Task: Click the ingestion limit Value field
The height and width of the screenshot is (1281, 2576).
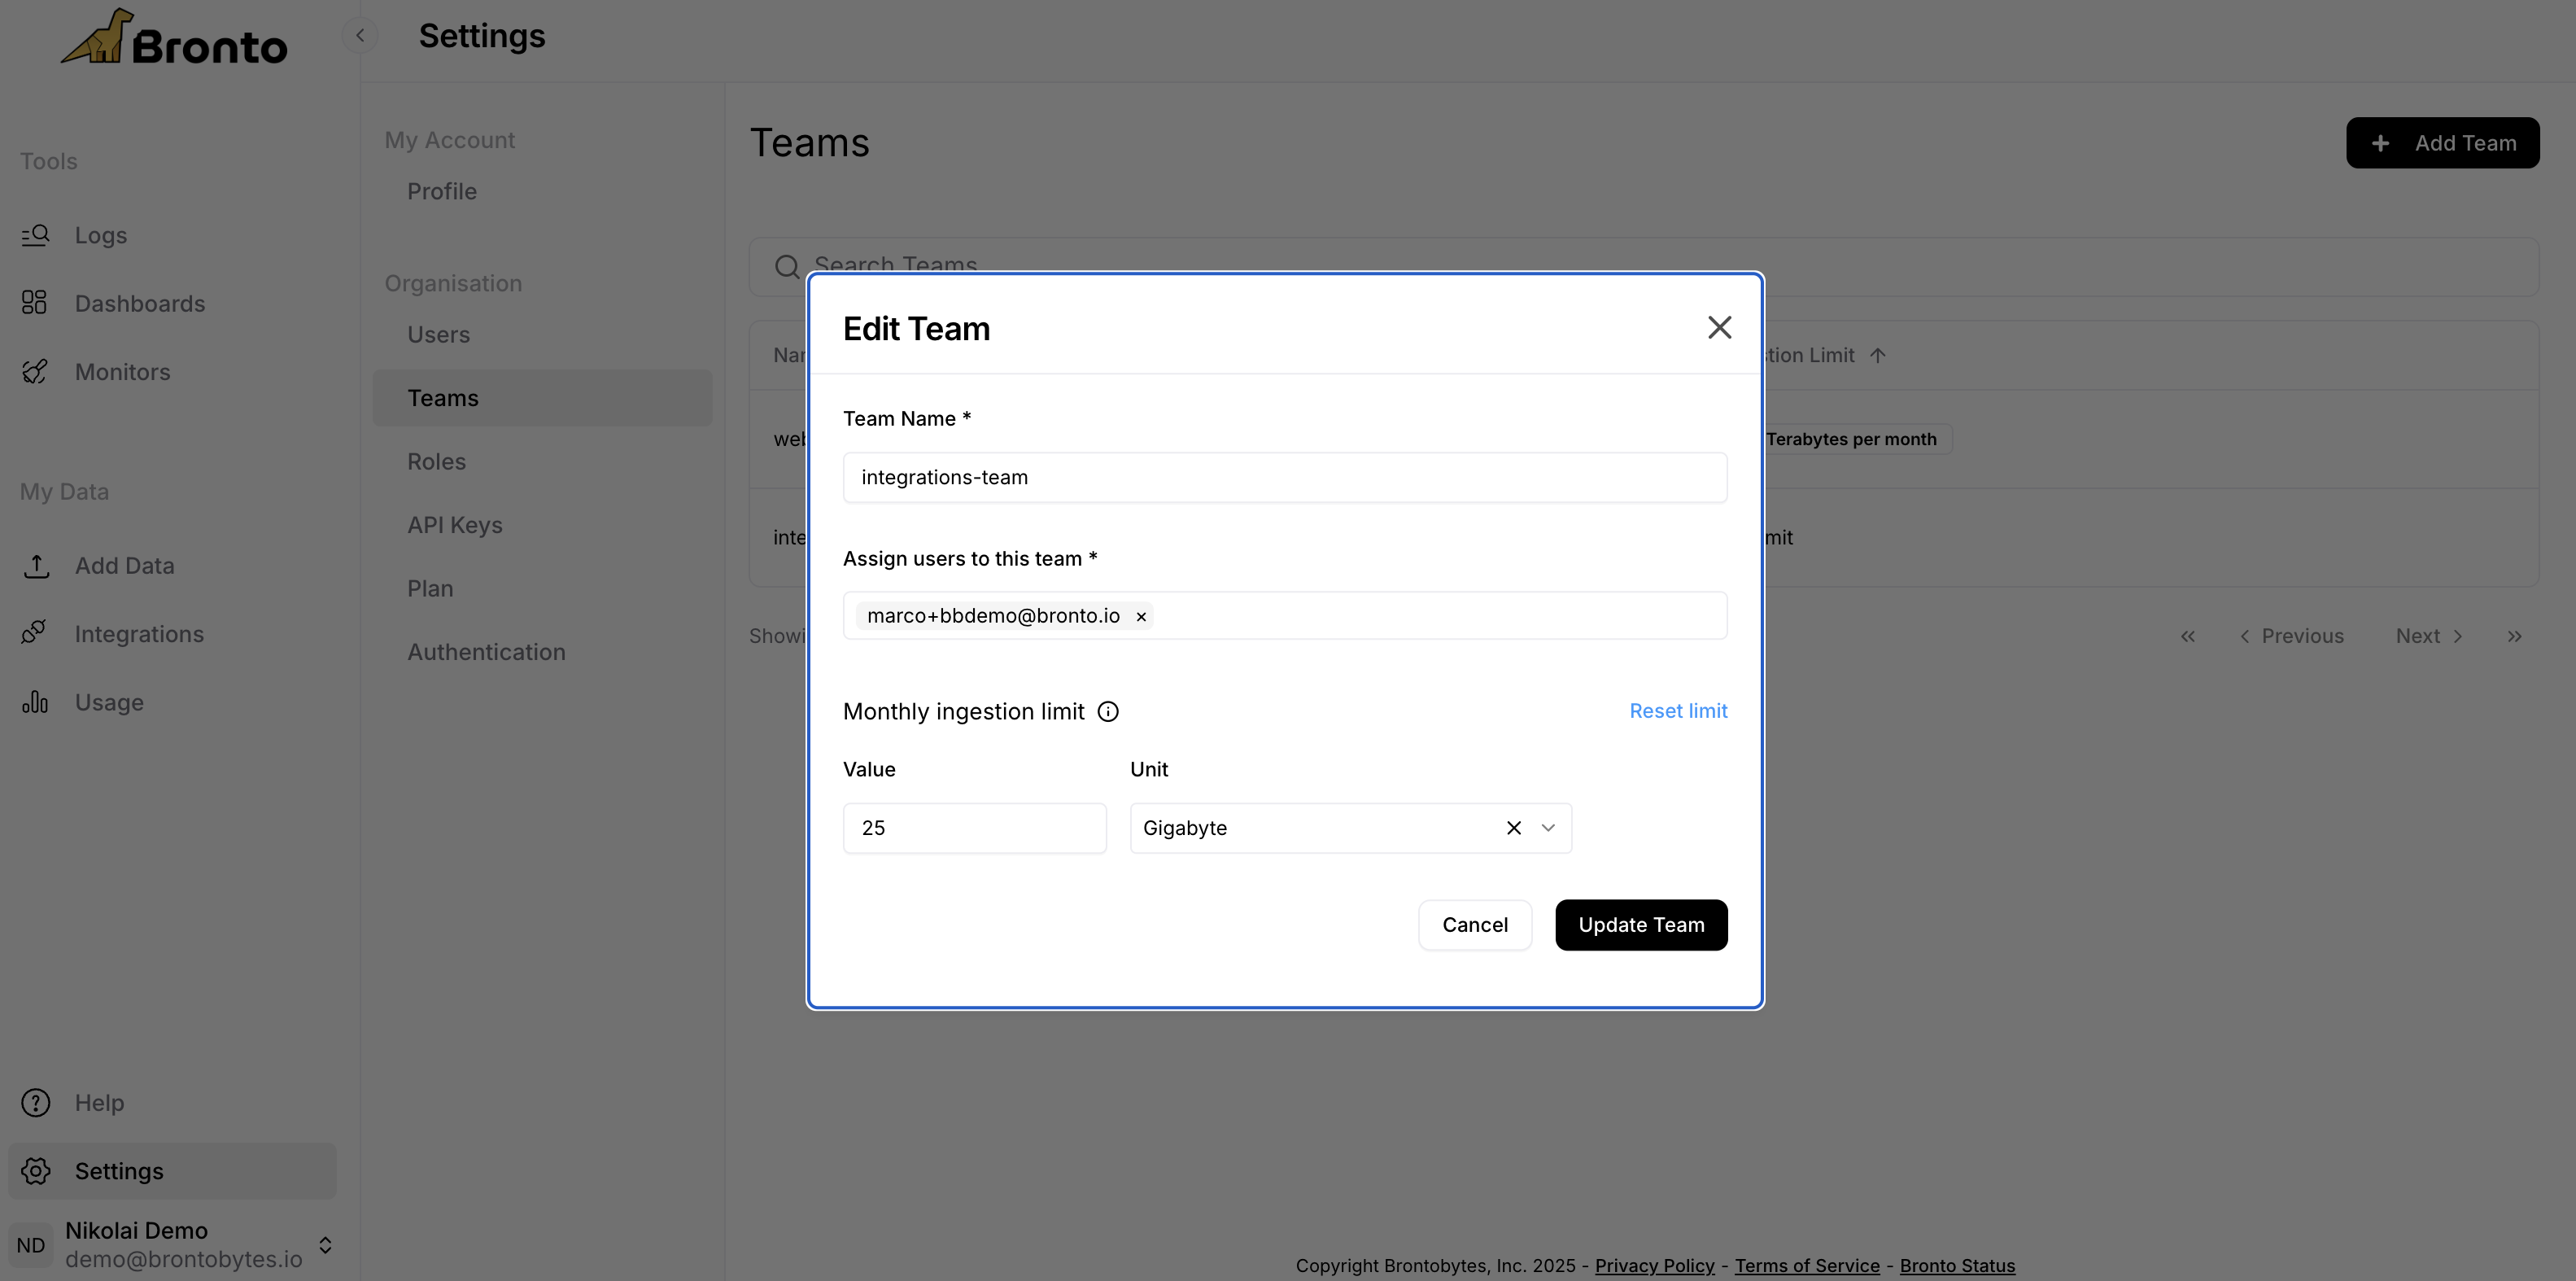Action: (x=974, y=828)
